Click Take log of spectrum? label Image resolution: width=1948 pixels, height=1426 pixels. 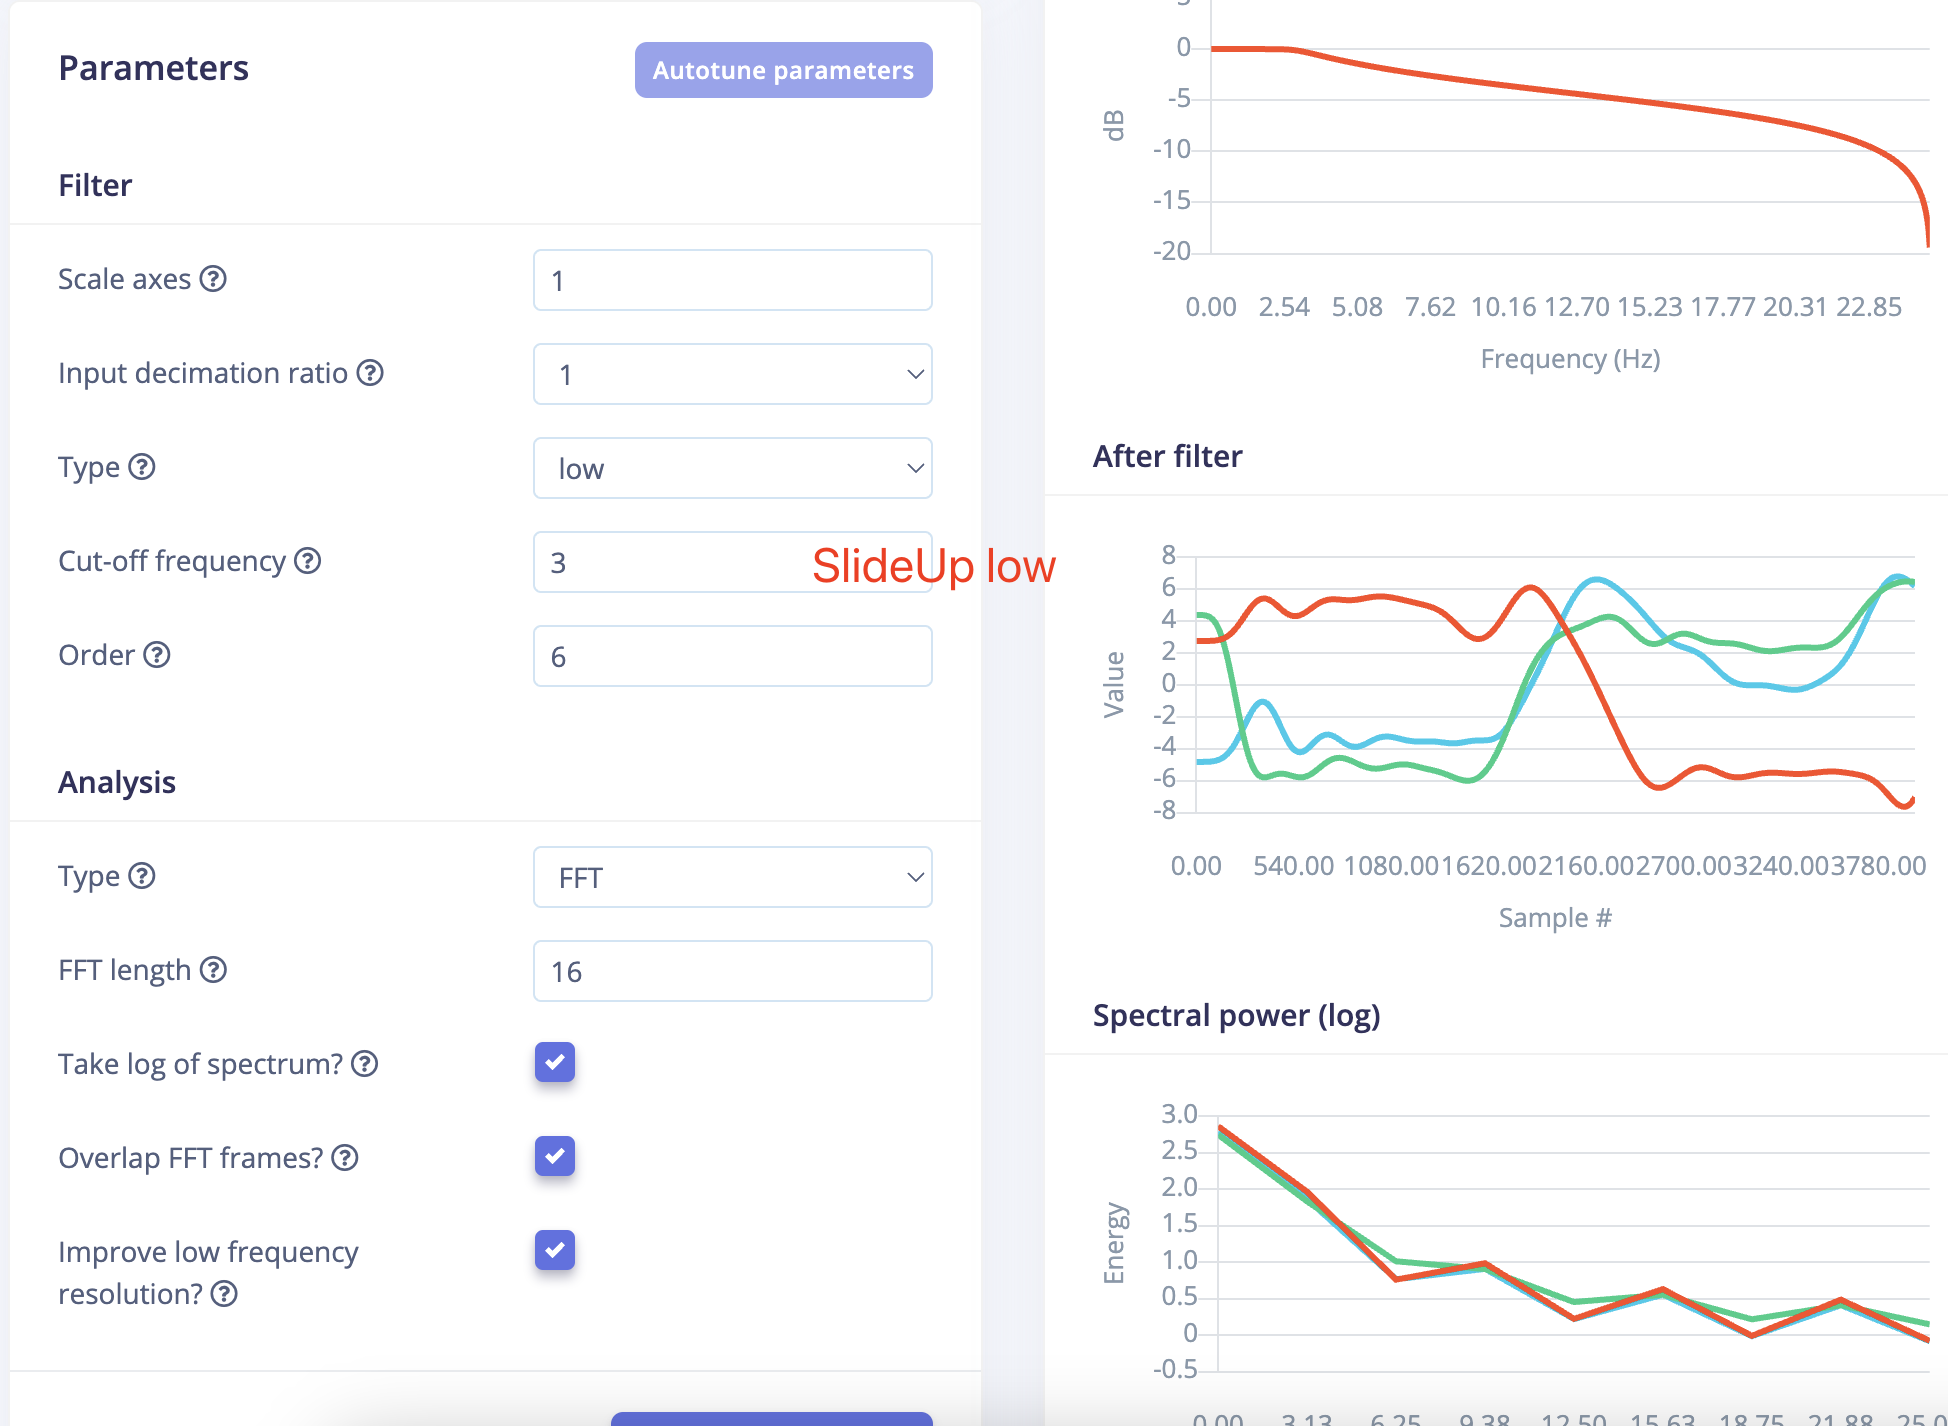(201, 1064)
